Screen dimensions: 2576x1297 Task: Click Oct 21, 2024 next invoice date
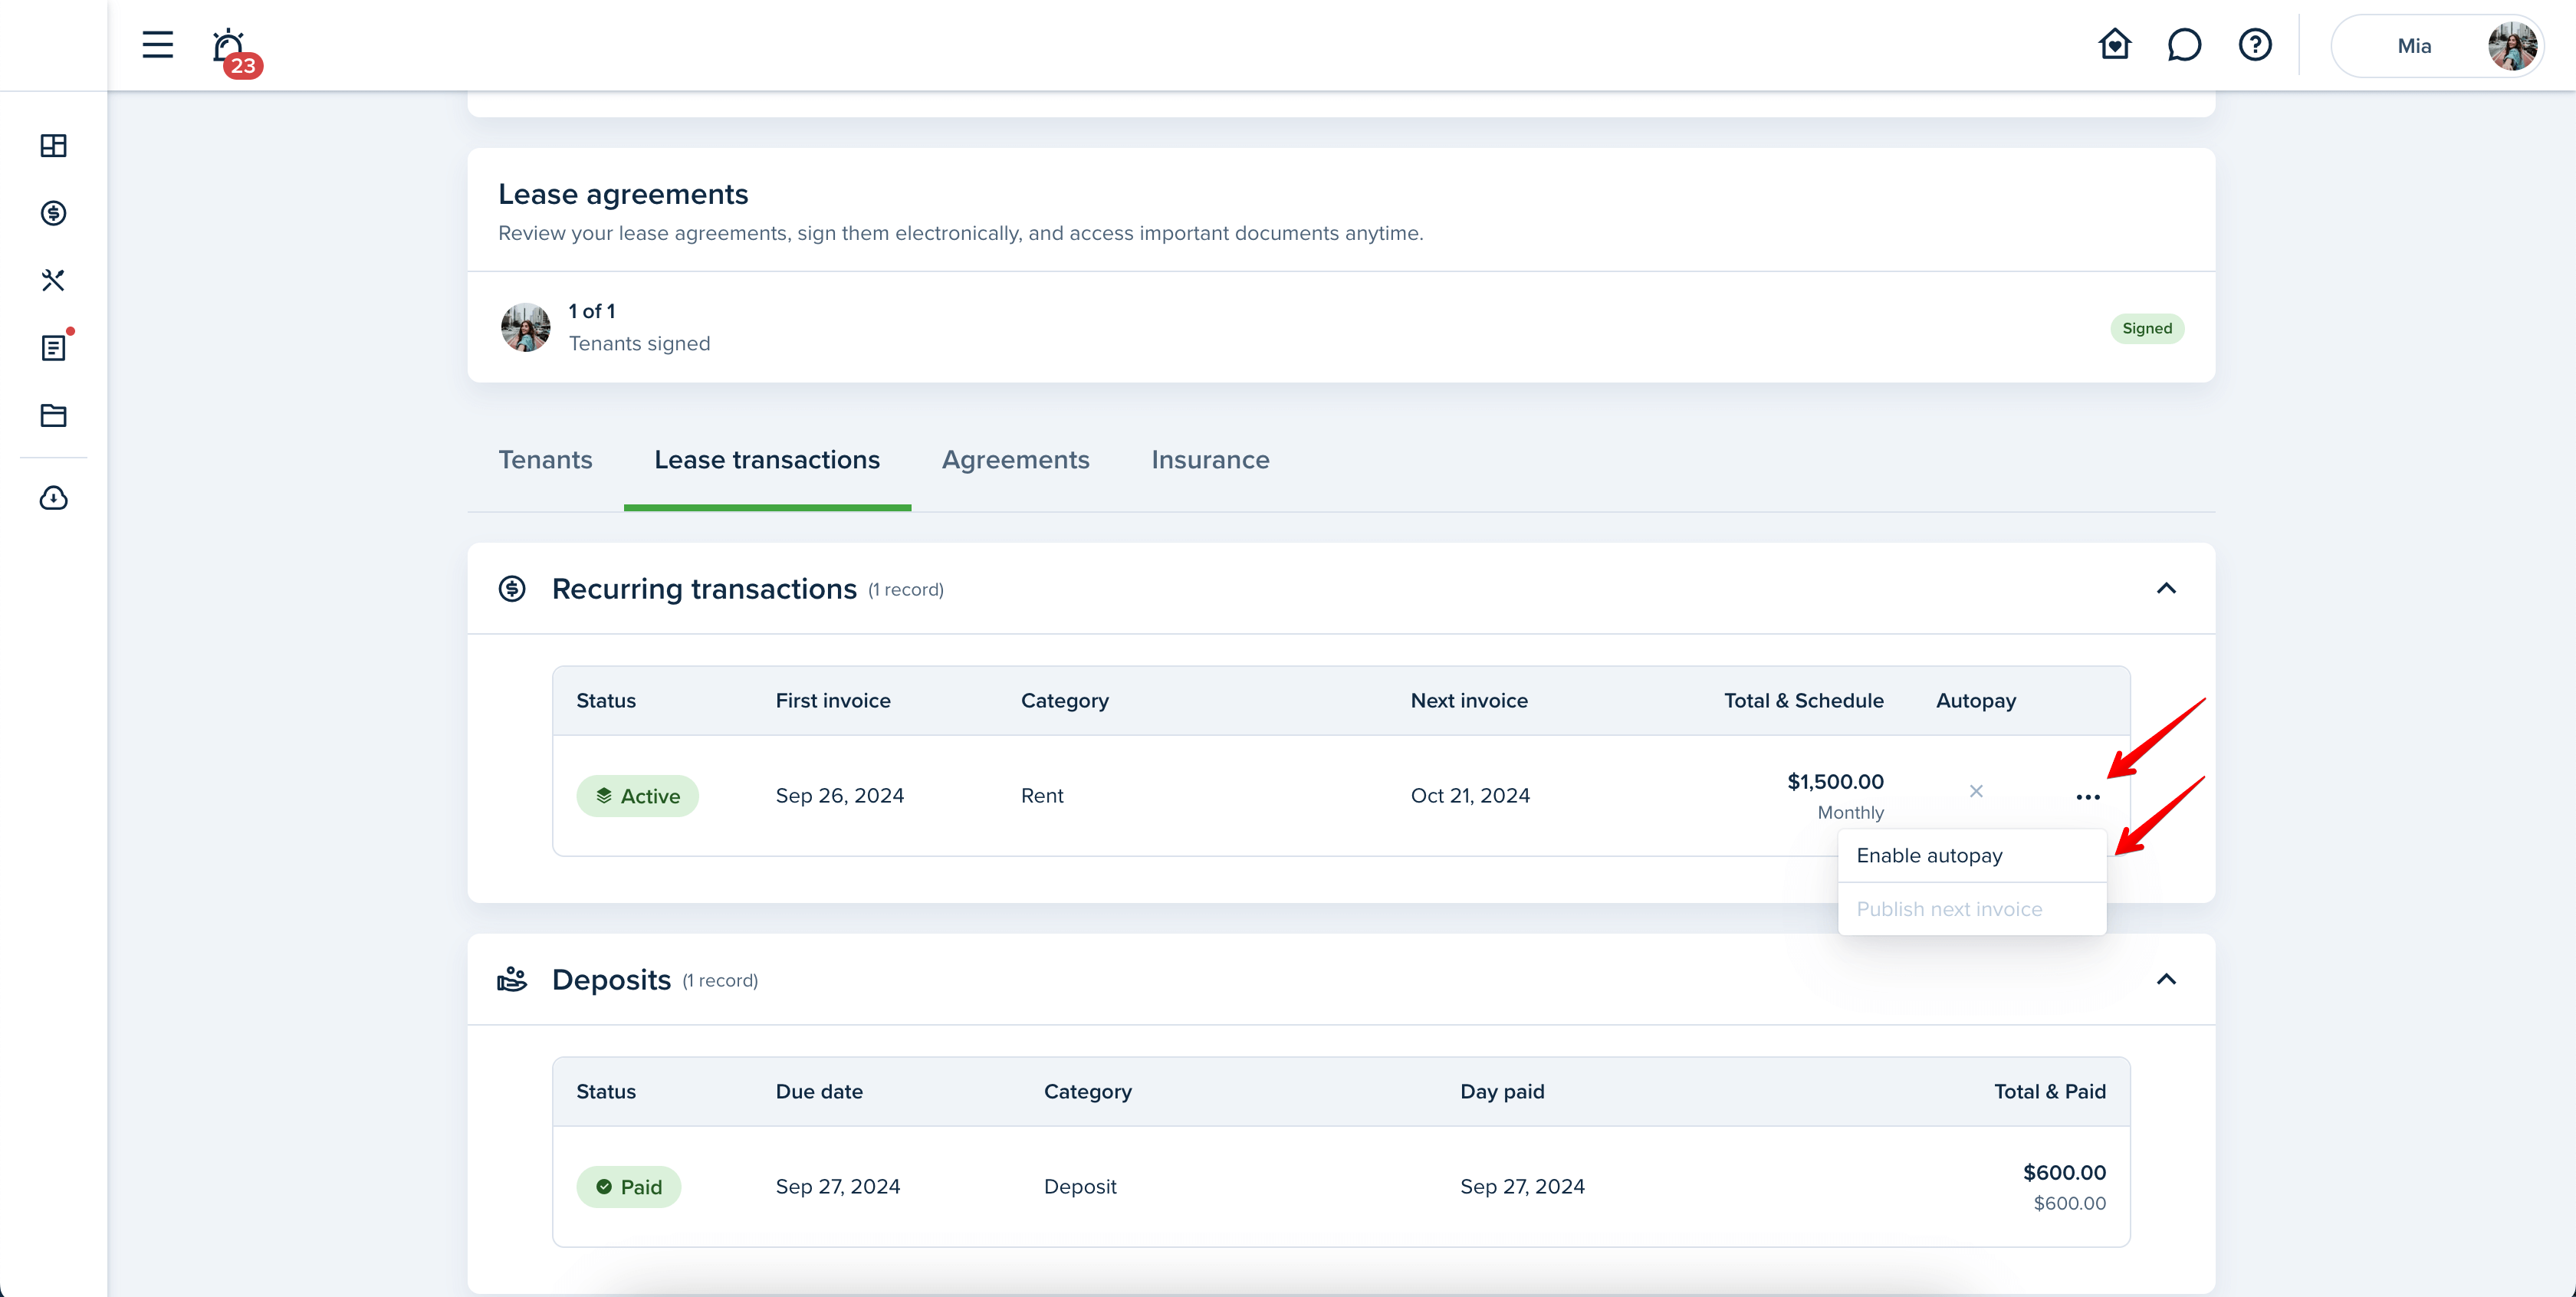click(x=1470, y=796)
